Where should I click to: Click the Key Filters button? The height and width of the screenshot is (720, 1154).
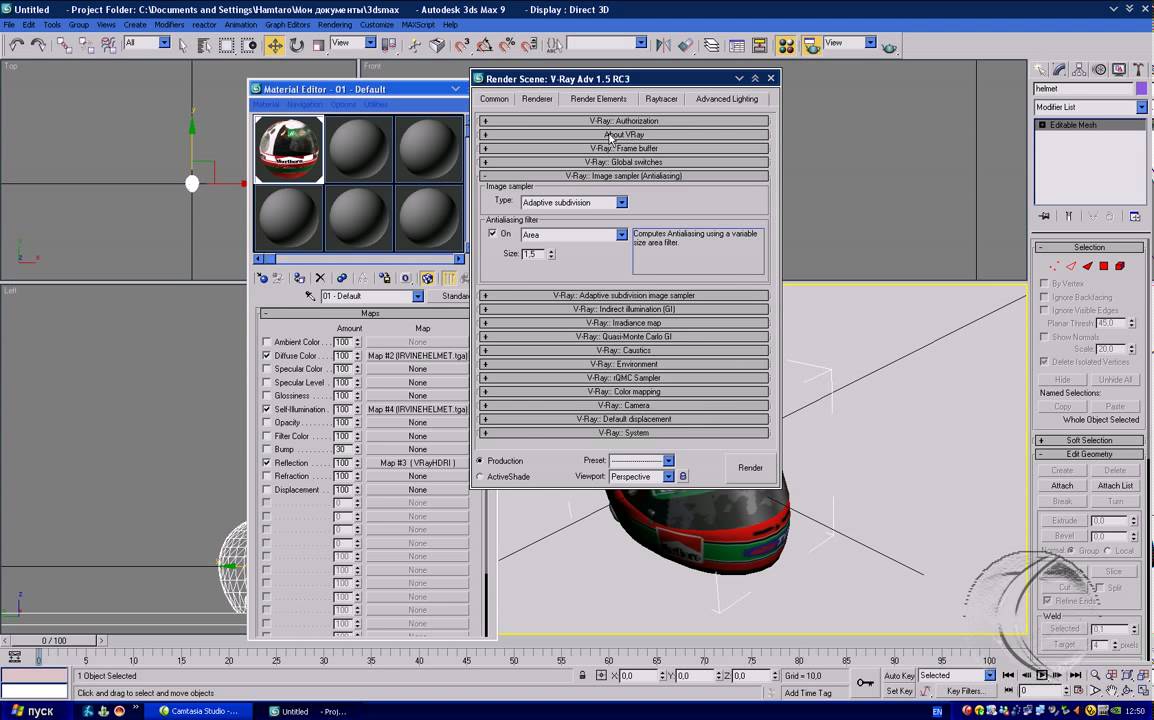tap(965, 691)
